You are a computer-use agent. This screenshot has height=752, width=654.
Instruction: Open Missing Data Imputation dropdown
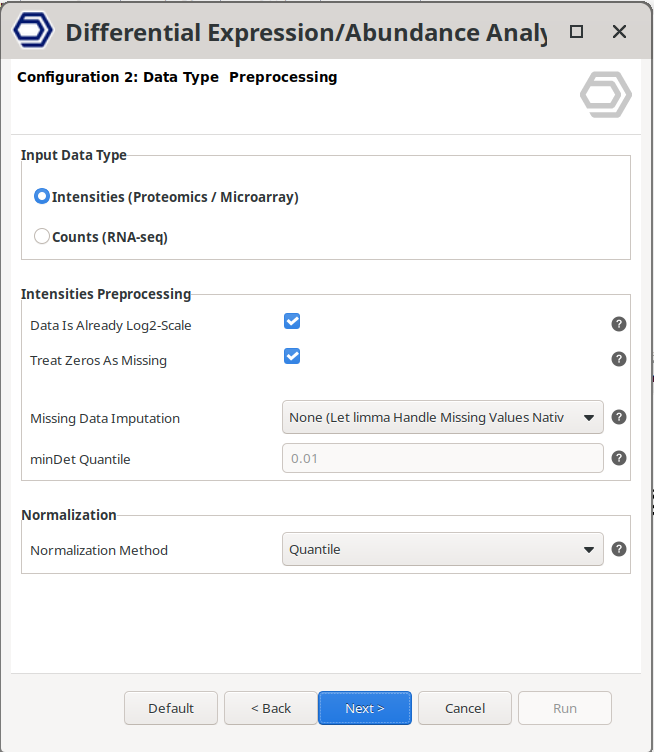click(x=443, y=417)
